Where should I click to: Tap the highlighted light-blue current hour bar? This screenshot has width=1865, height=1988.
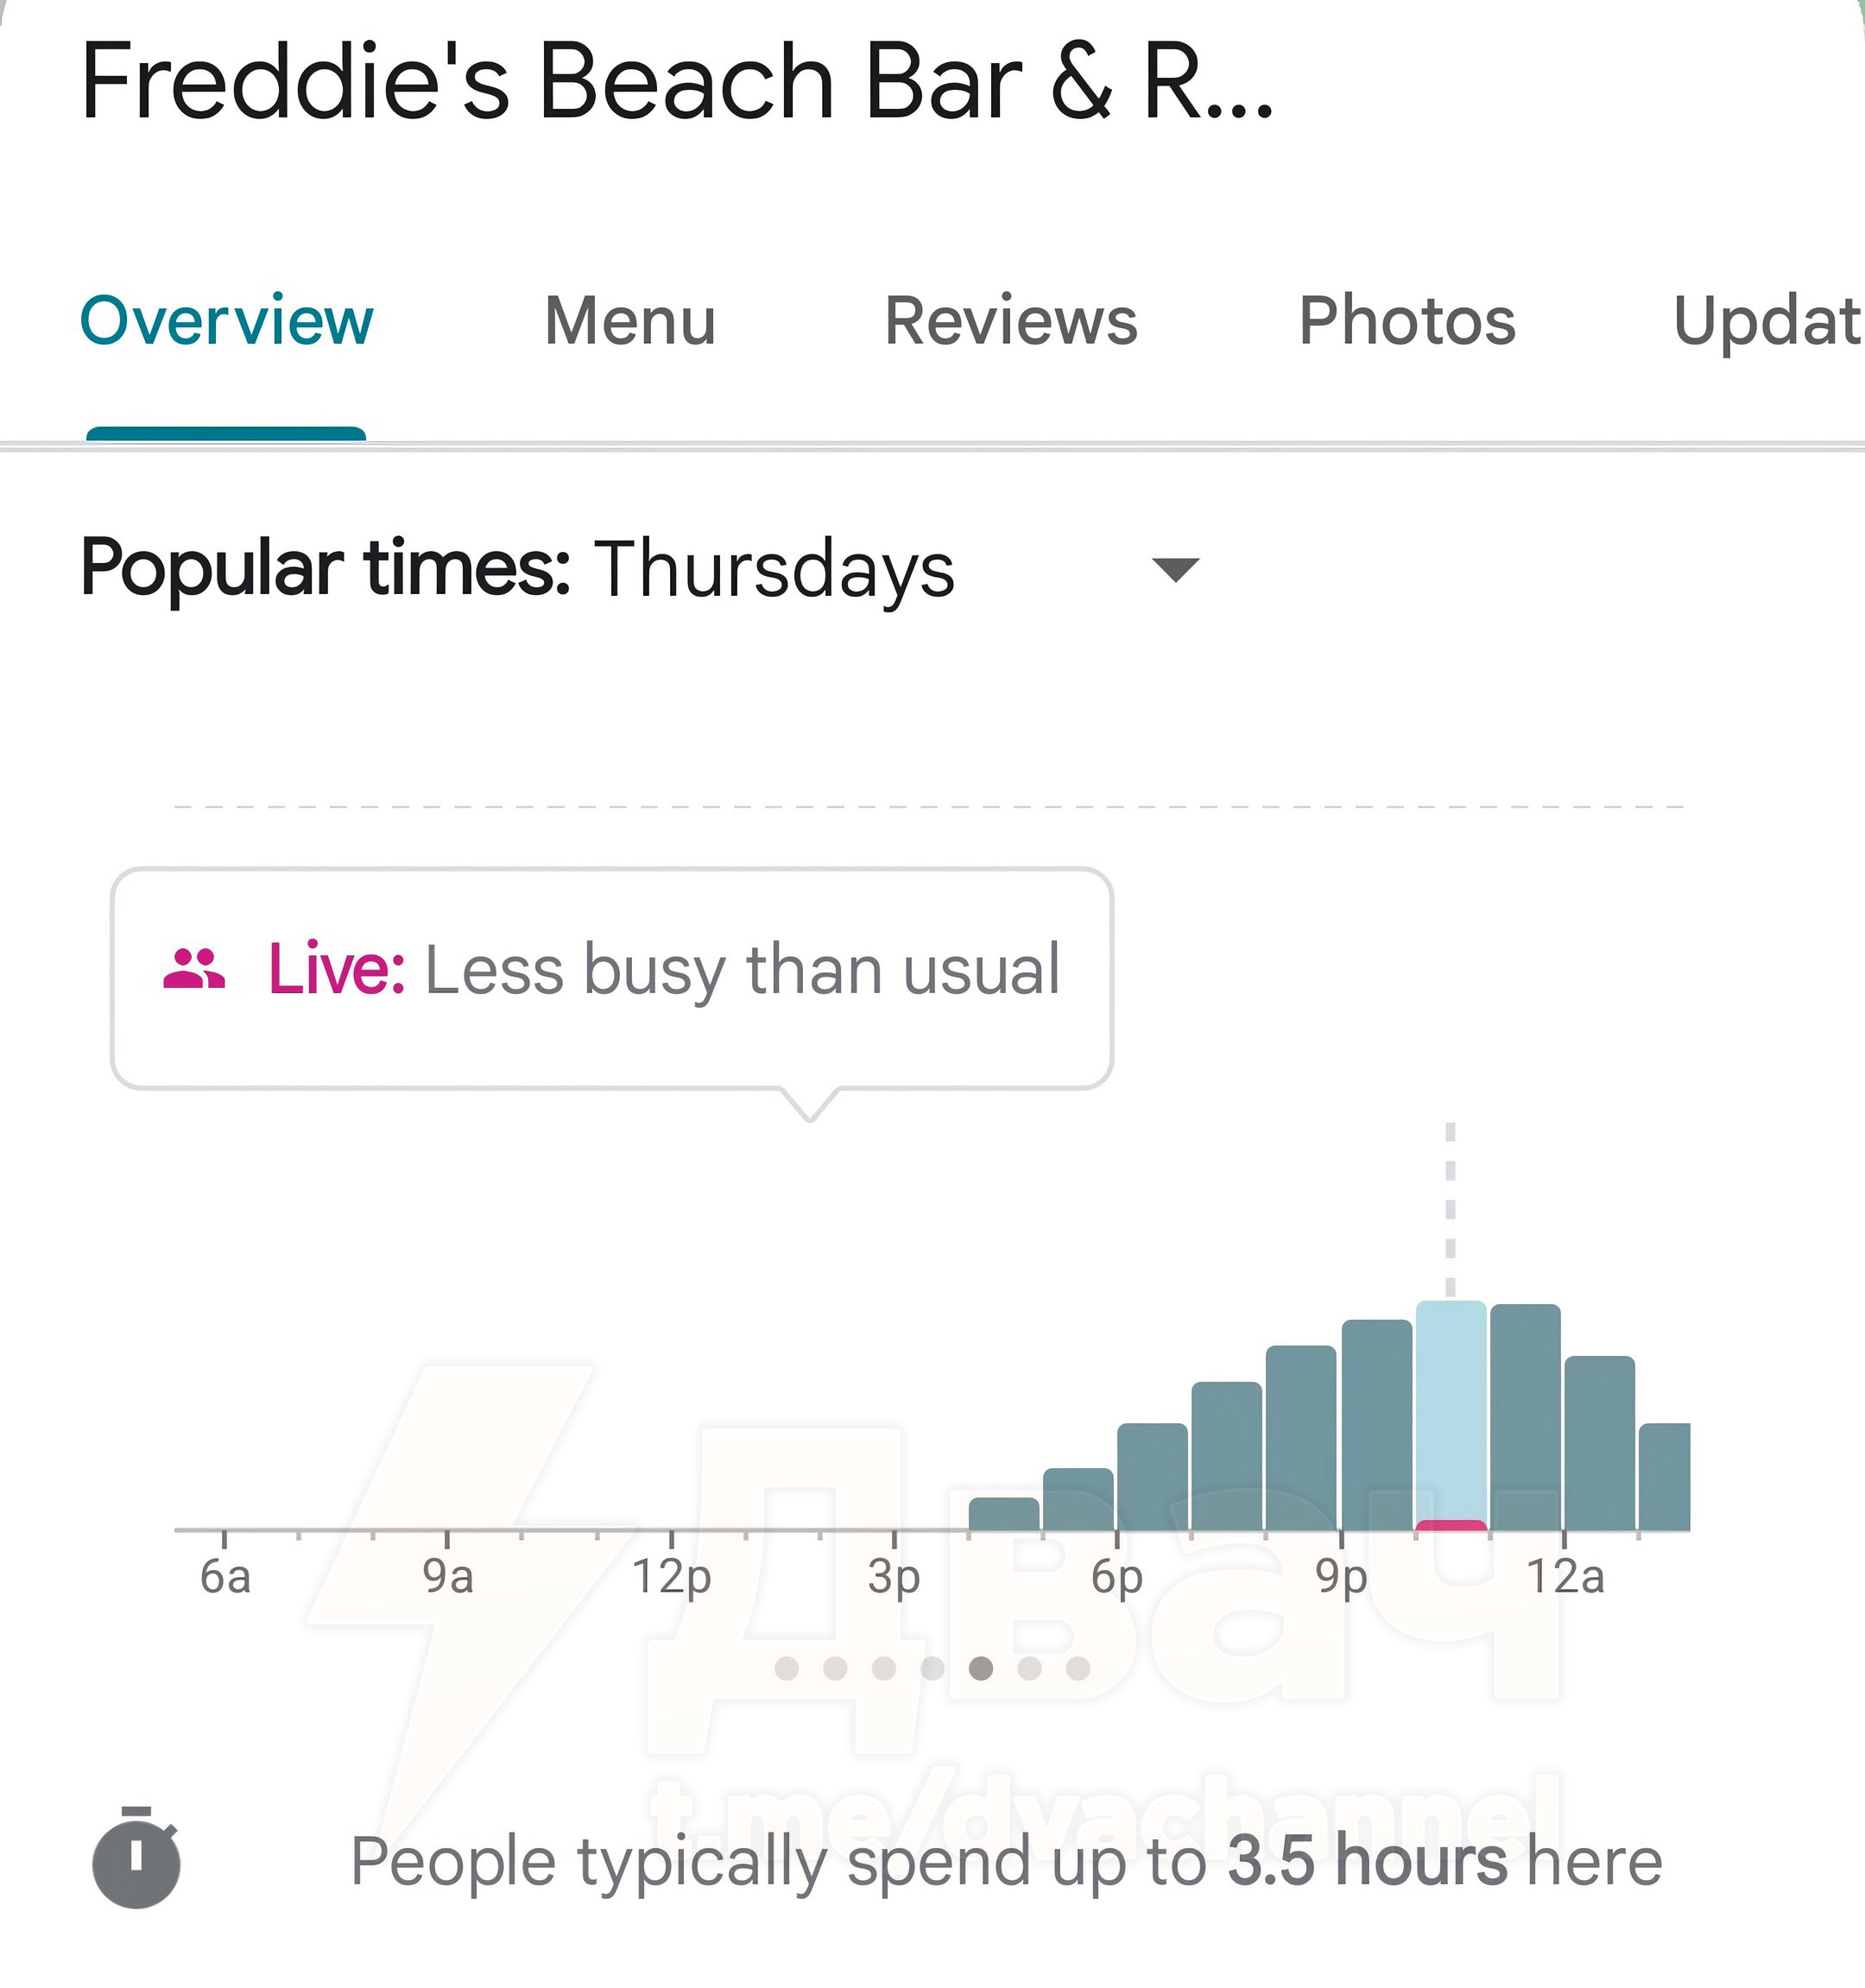(x=1451, y=1415)
